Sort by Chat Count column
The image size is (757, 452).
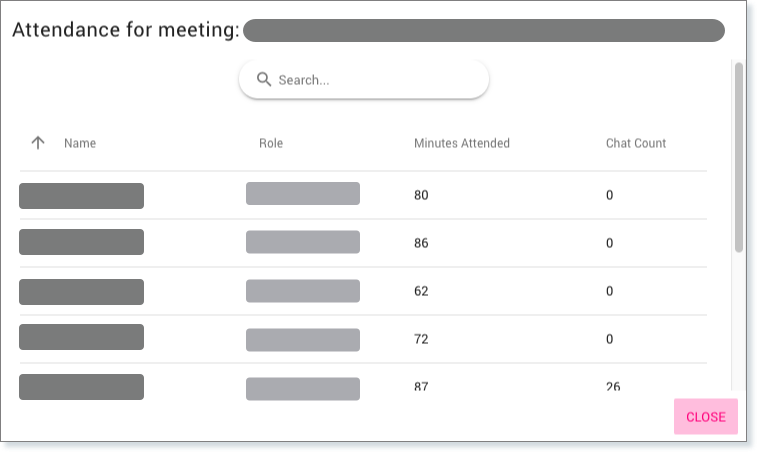coord(636,143)
